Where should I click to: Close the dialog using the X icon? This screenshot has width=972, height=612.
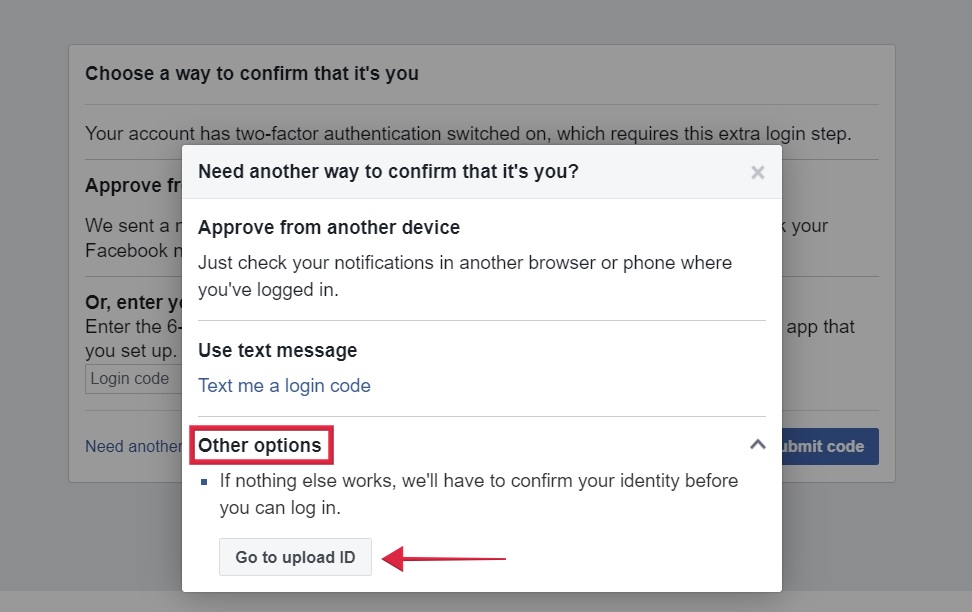[x=757, y=171]
